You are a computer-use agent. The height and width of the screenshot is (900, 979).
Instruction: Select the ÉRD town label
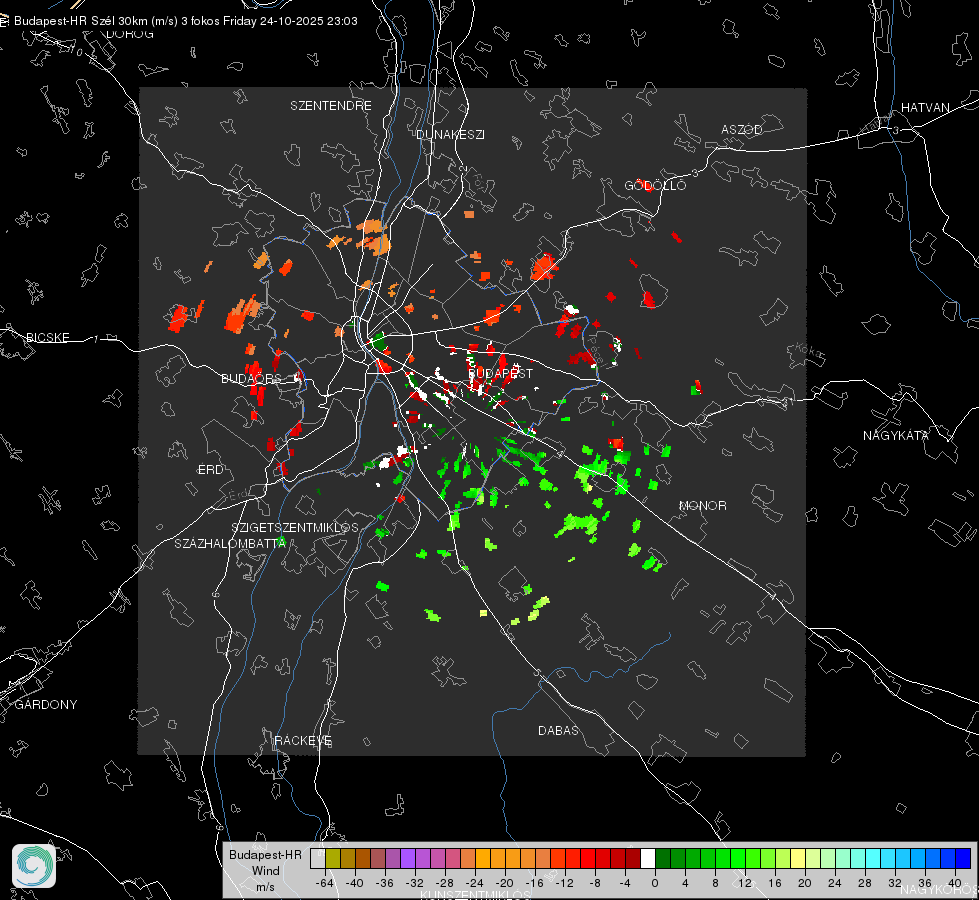coord(210,470)
